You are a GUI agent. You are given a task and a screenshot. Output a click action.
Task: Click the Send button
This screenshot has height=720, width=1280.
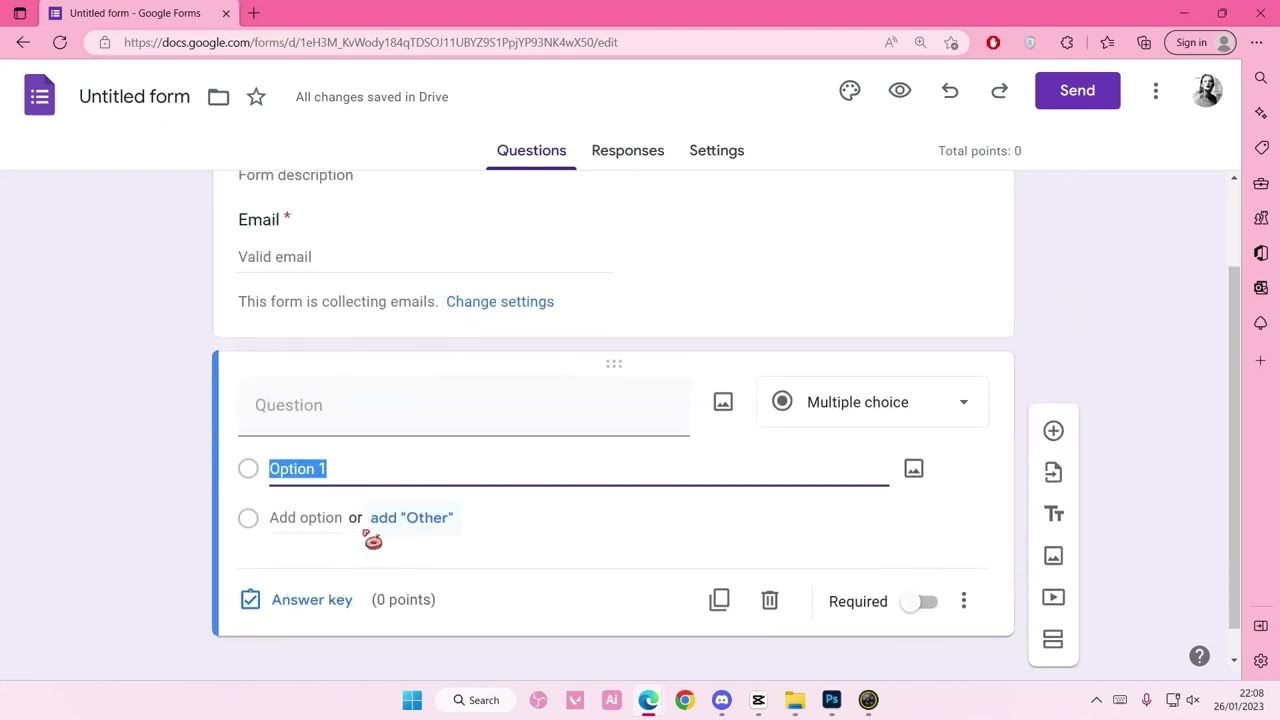pyautogui.click(x=1077, y=90)
